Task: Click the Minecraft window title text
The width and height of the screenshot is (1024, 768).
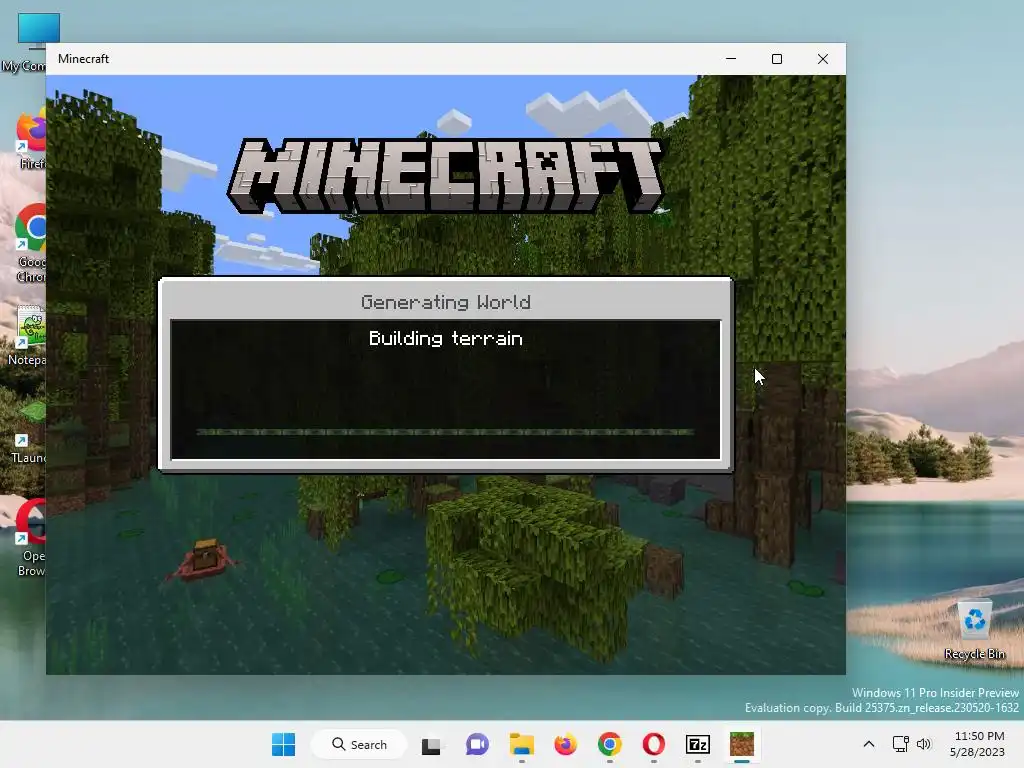Action: click(x=83, y=59)
